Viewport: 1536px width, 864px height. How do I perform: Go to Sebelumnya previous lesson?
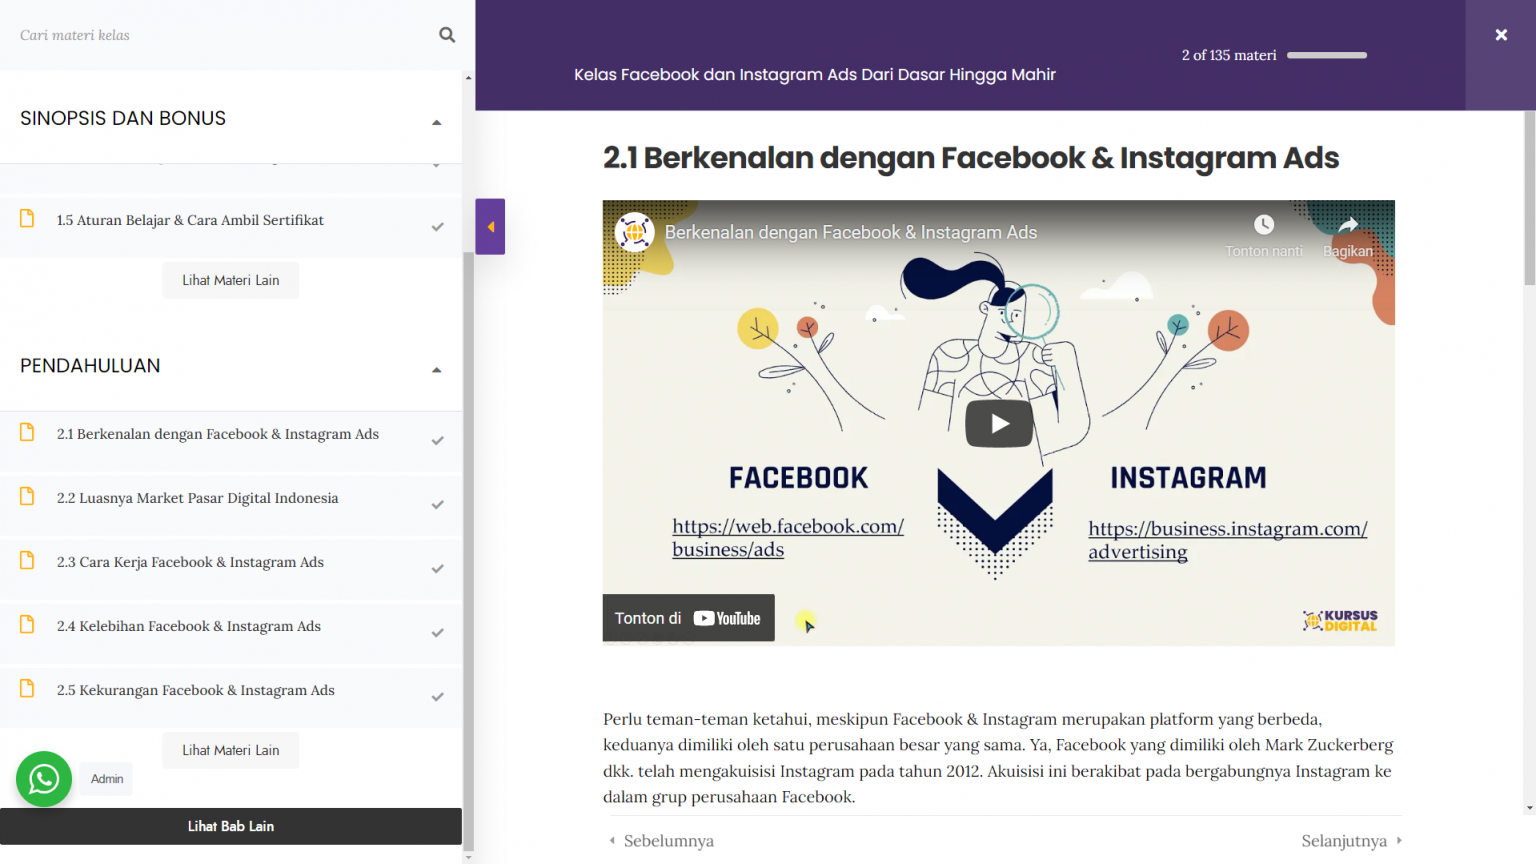(661, 841)
